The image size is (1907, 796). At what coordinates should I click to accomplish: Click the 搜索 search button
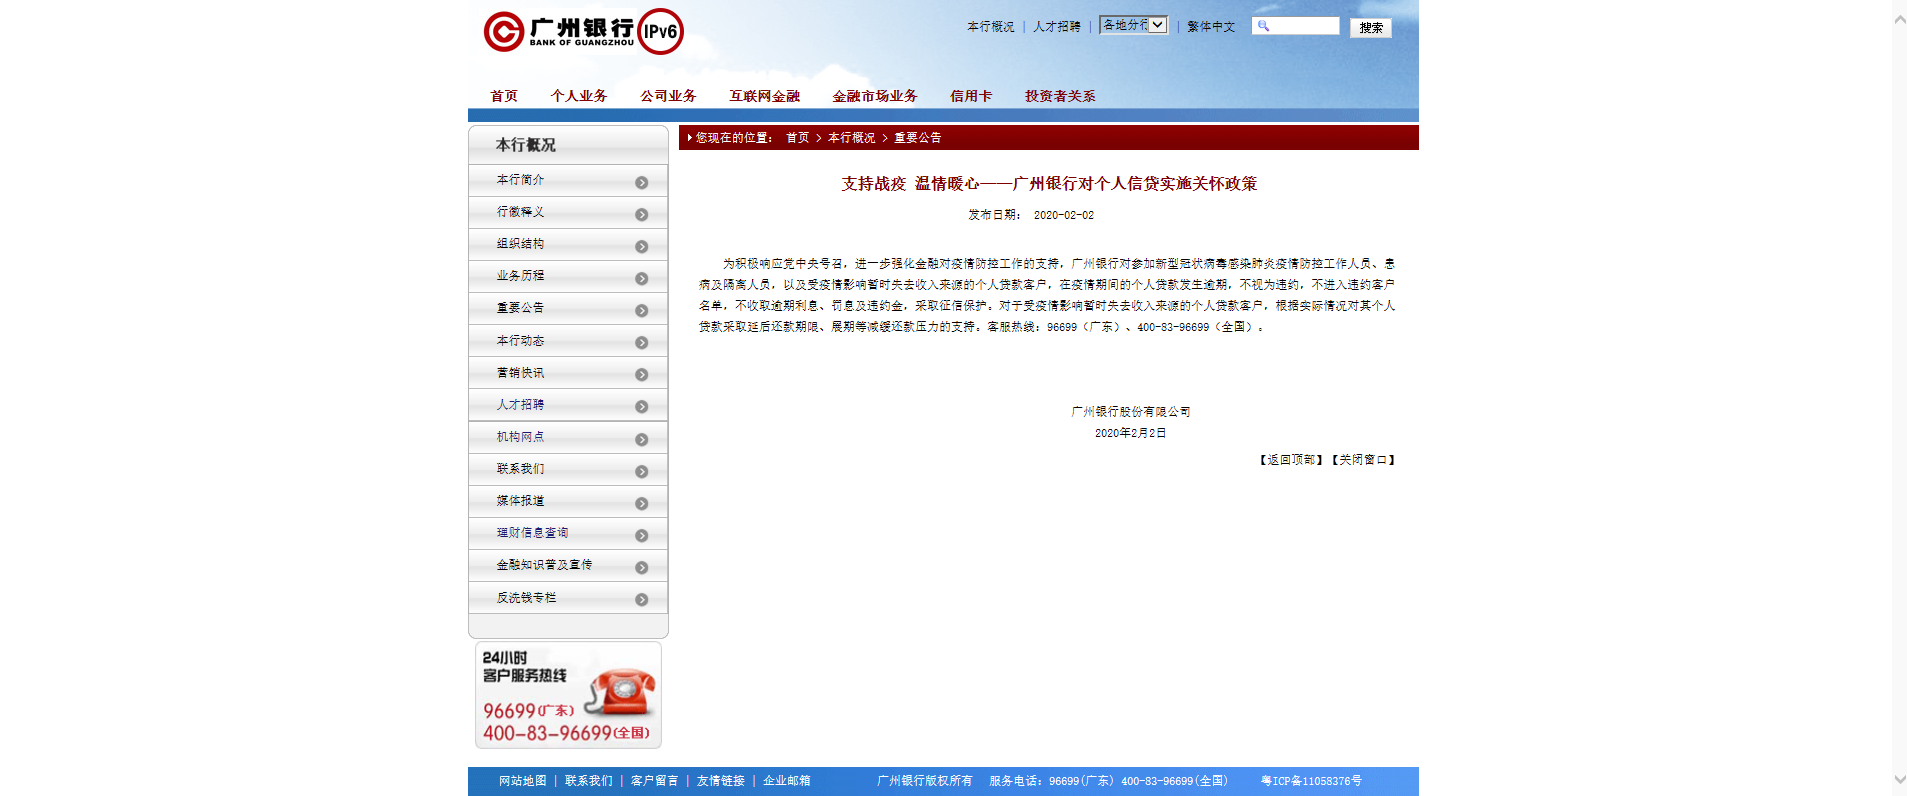click(x=1371, y=28)
